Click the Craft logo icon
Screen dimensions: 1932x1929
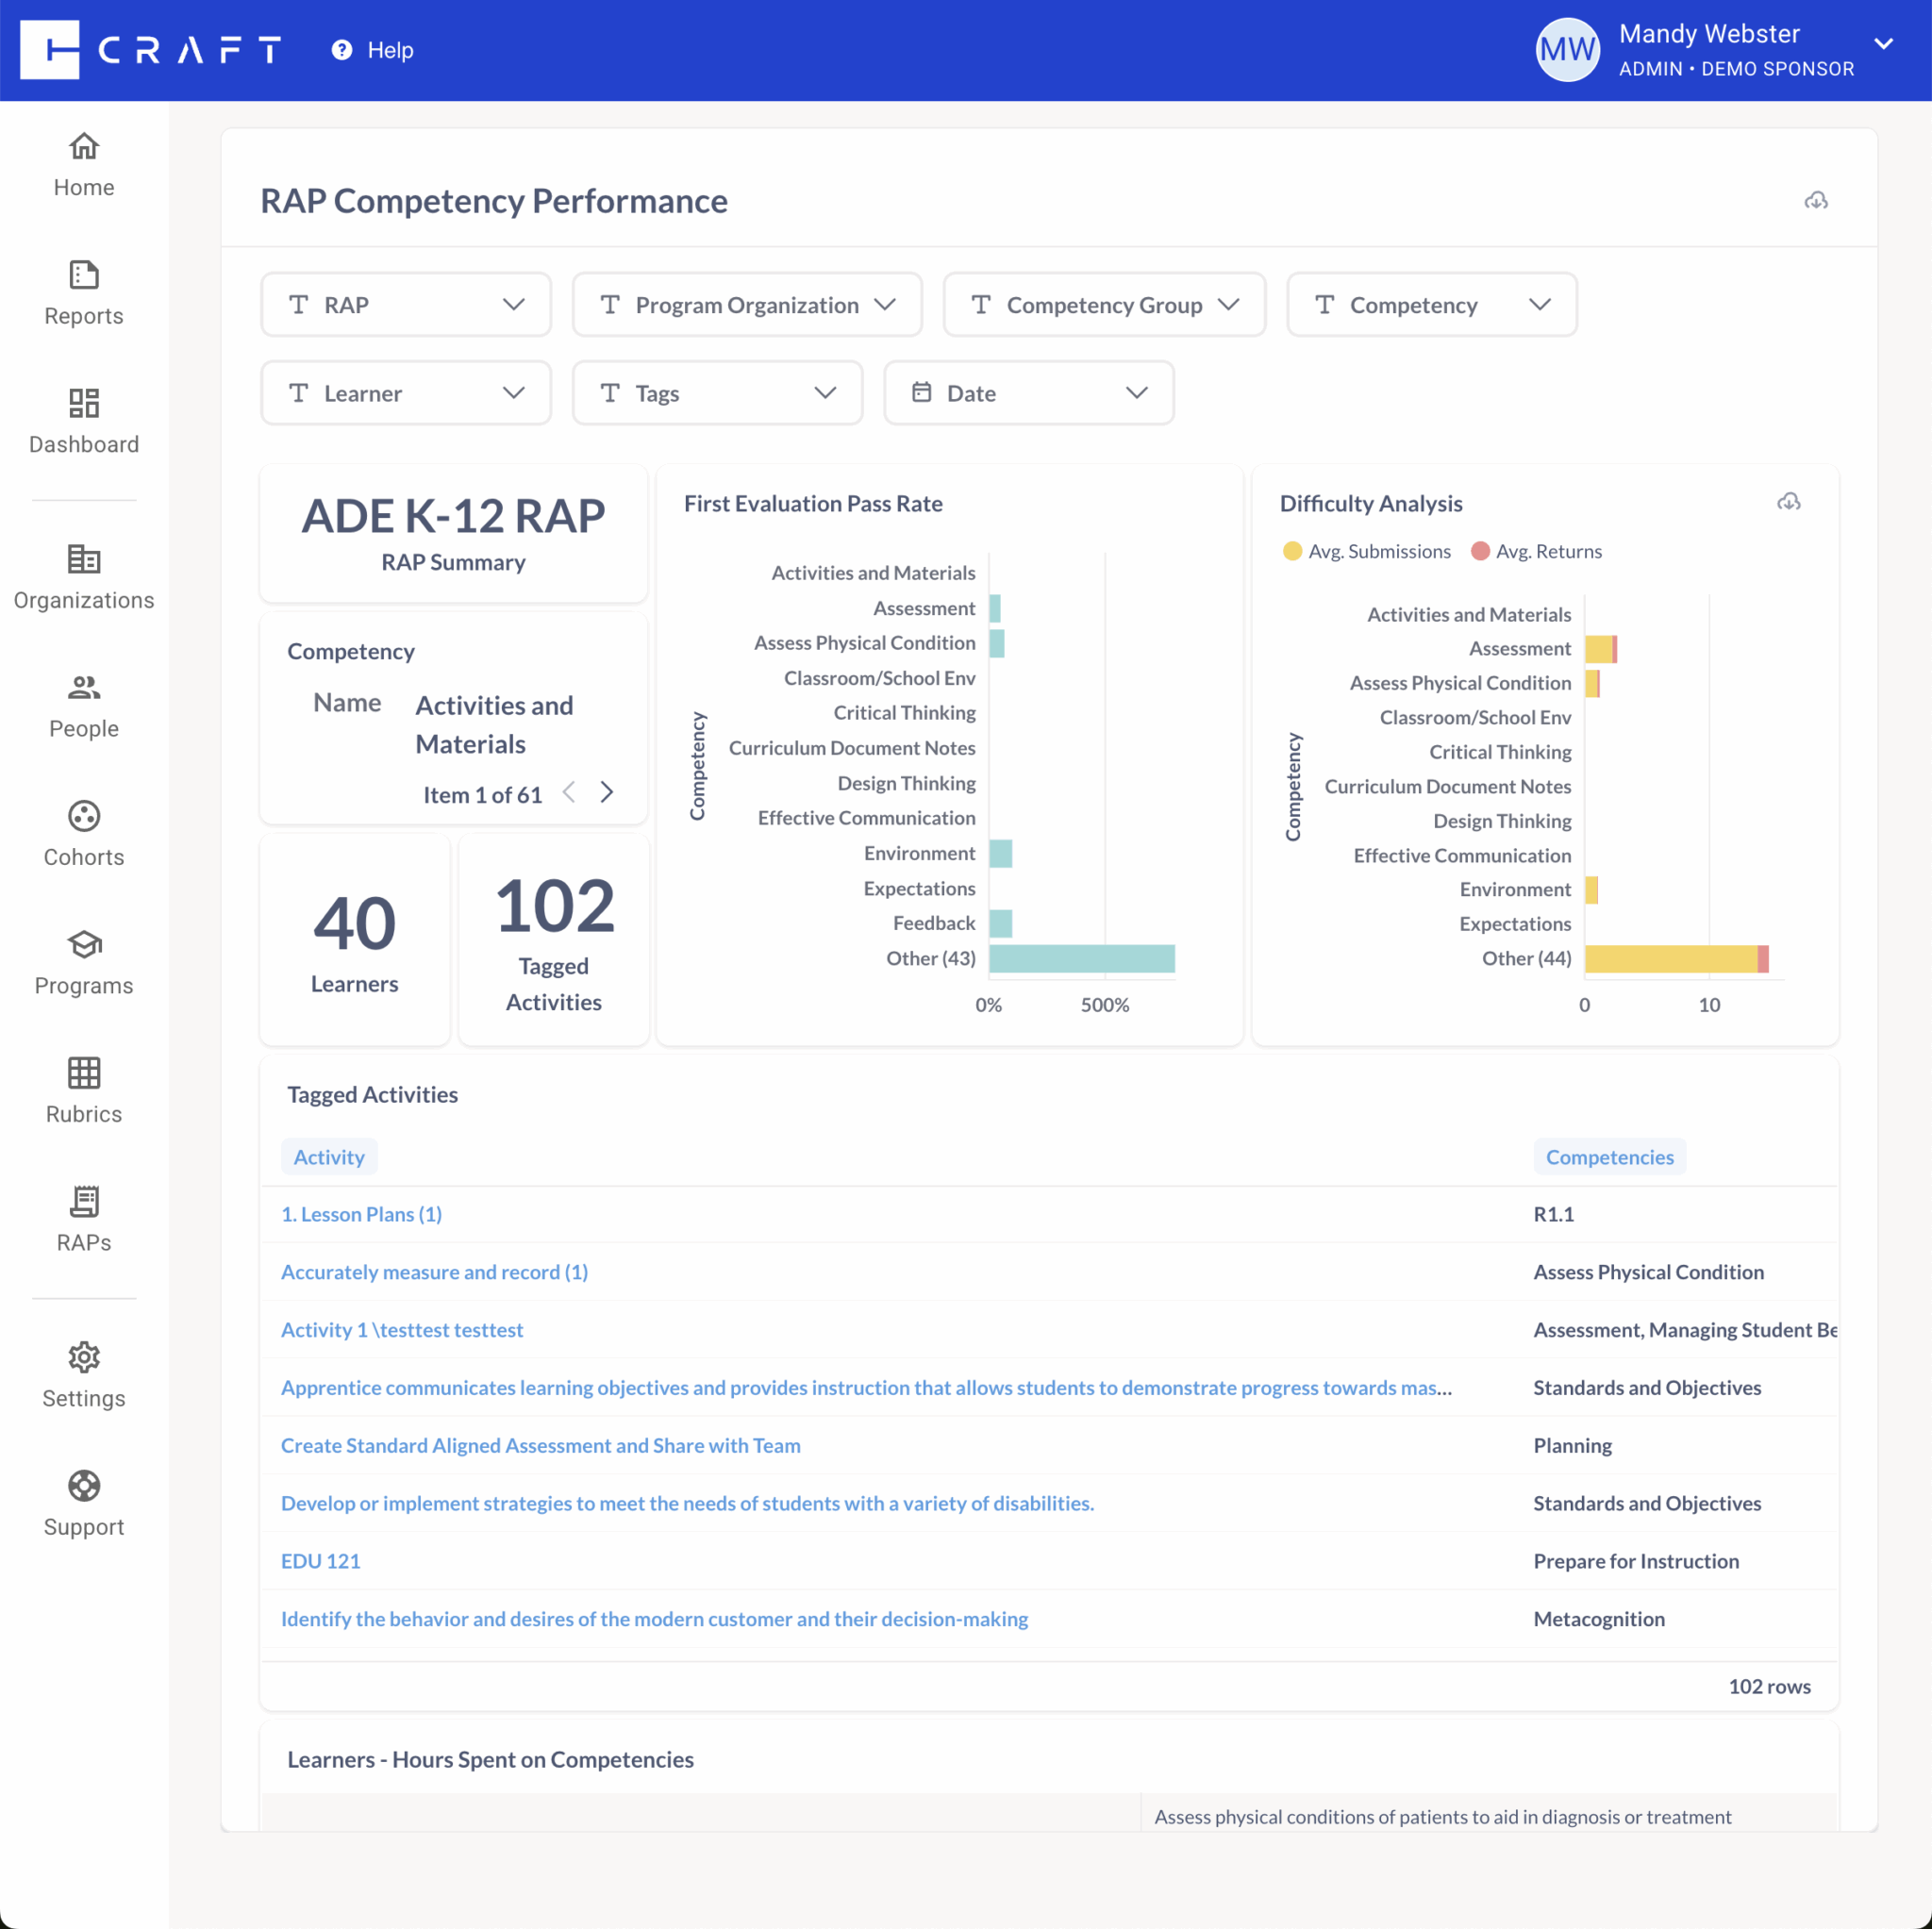pyautogui.click(x=49, y=49)
